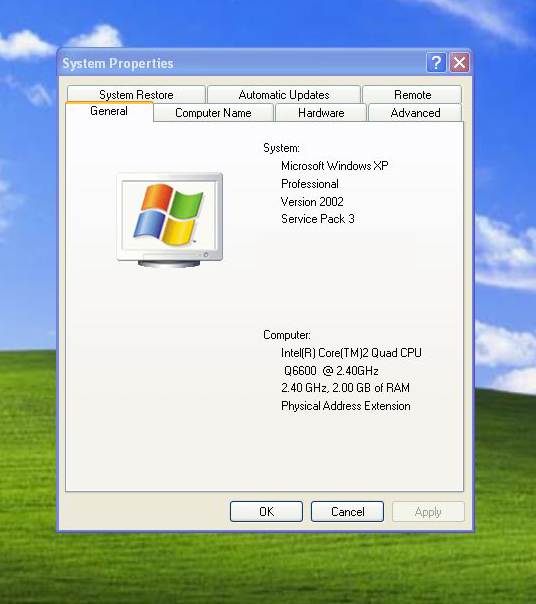Close the System Properties dialog
The width and height of the screenshot is (536, 604).
click(x=459, y=62)
